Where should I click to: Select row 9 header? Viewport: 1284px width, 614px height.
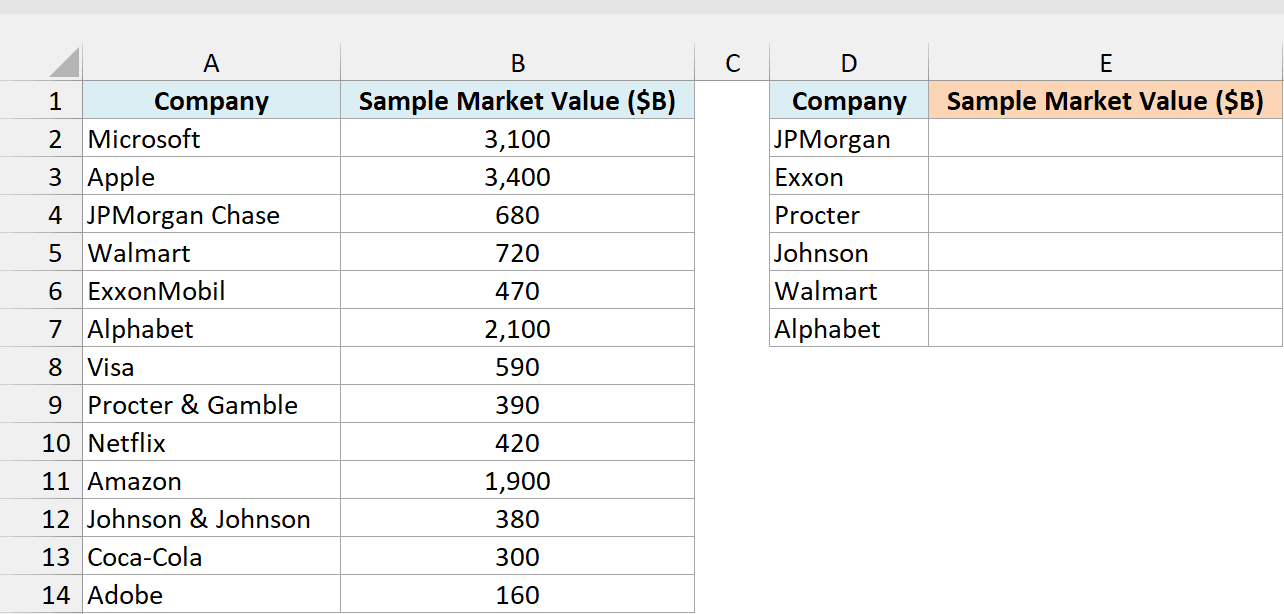point(41,405)
